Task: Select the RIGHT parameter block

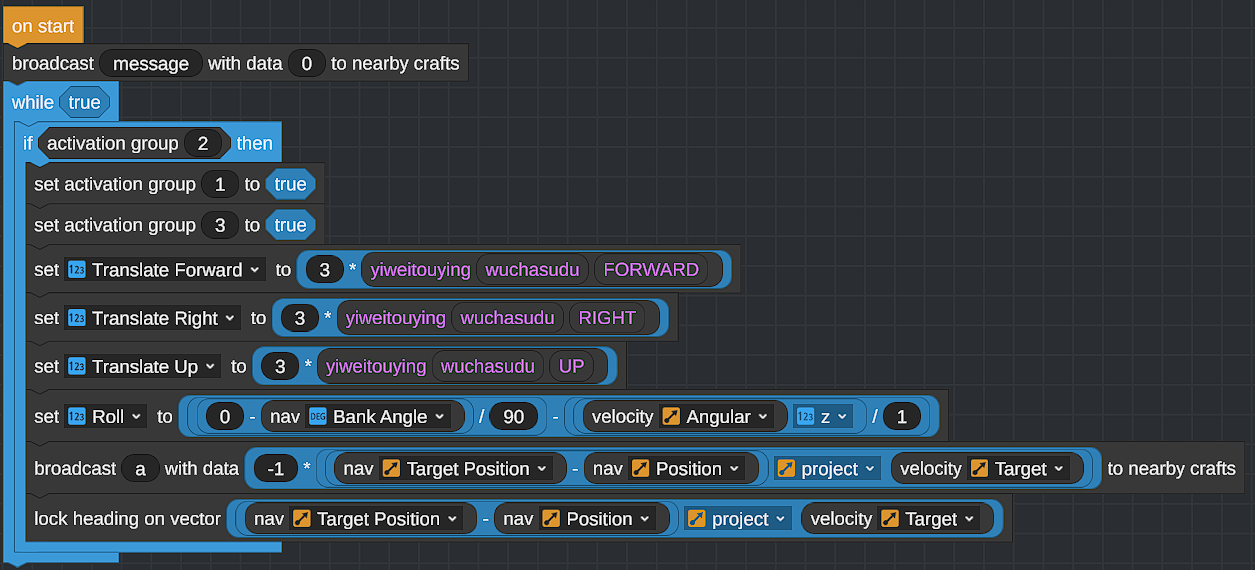Action: [x=607, y=318]
